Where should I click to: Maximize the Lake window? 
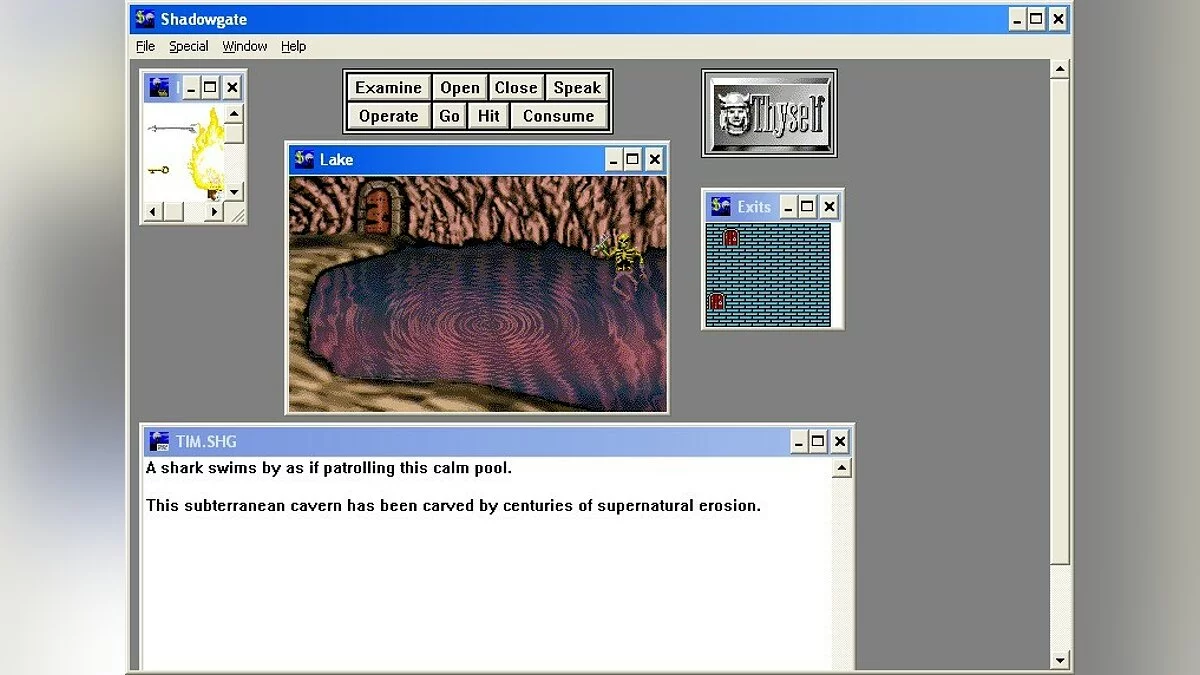click(633, 160)
